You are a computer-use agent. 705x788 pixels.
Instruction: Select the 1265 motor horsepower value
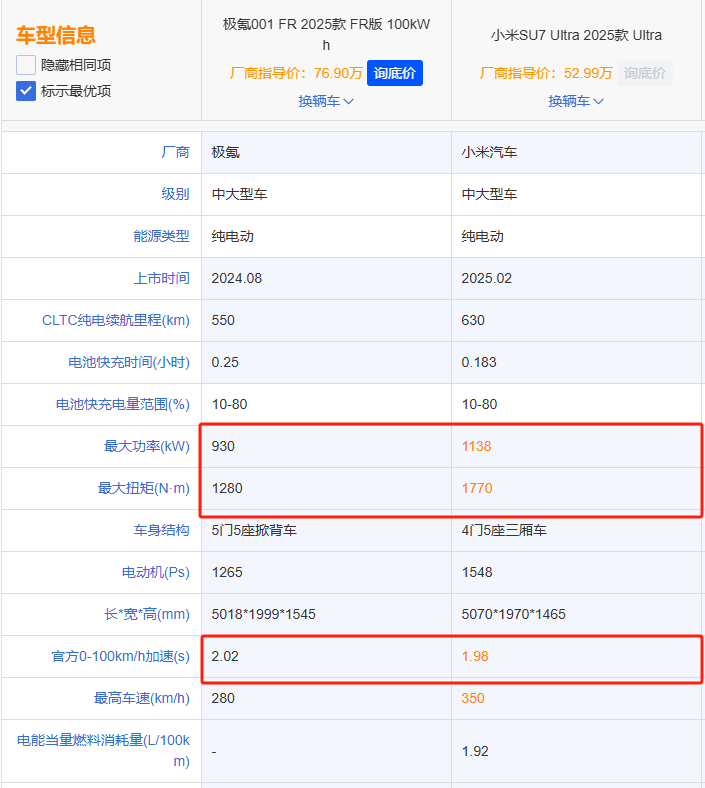coord(227,572)
